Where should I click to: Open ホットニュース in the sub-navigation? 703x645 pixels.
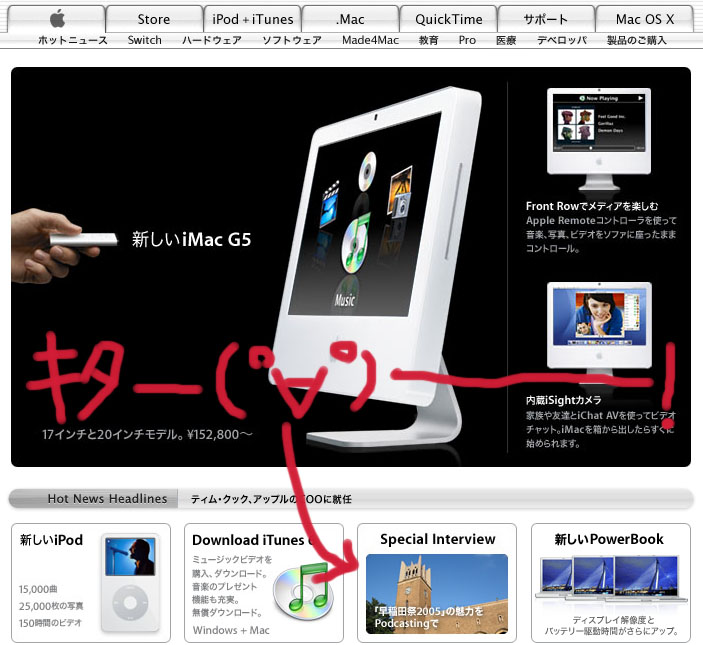[x=73, y=40]
